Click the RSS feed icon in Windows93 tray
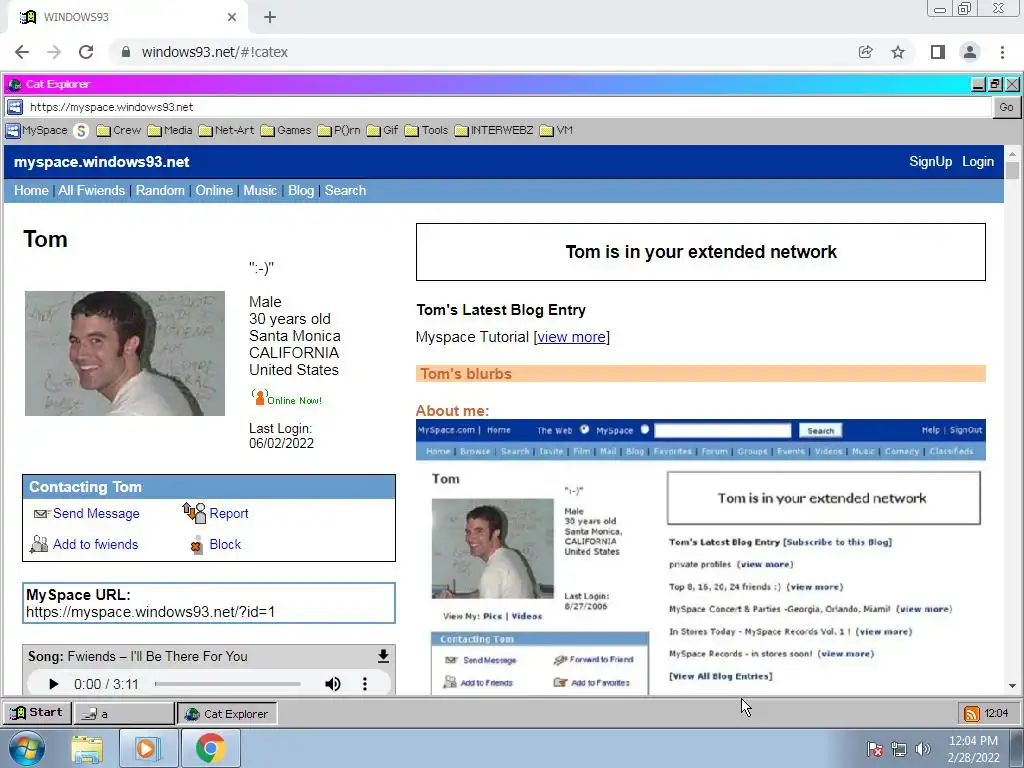Screen dimensions: 1024x768 coord(972,714)
